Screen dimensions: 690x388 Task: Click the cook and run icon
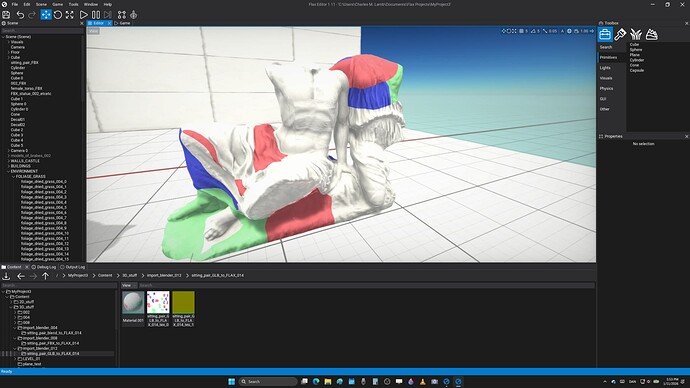point(133,15)
